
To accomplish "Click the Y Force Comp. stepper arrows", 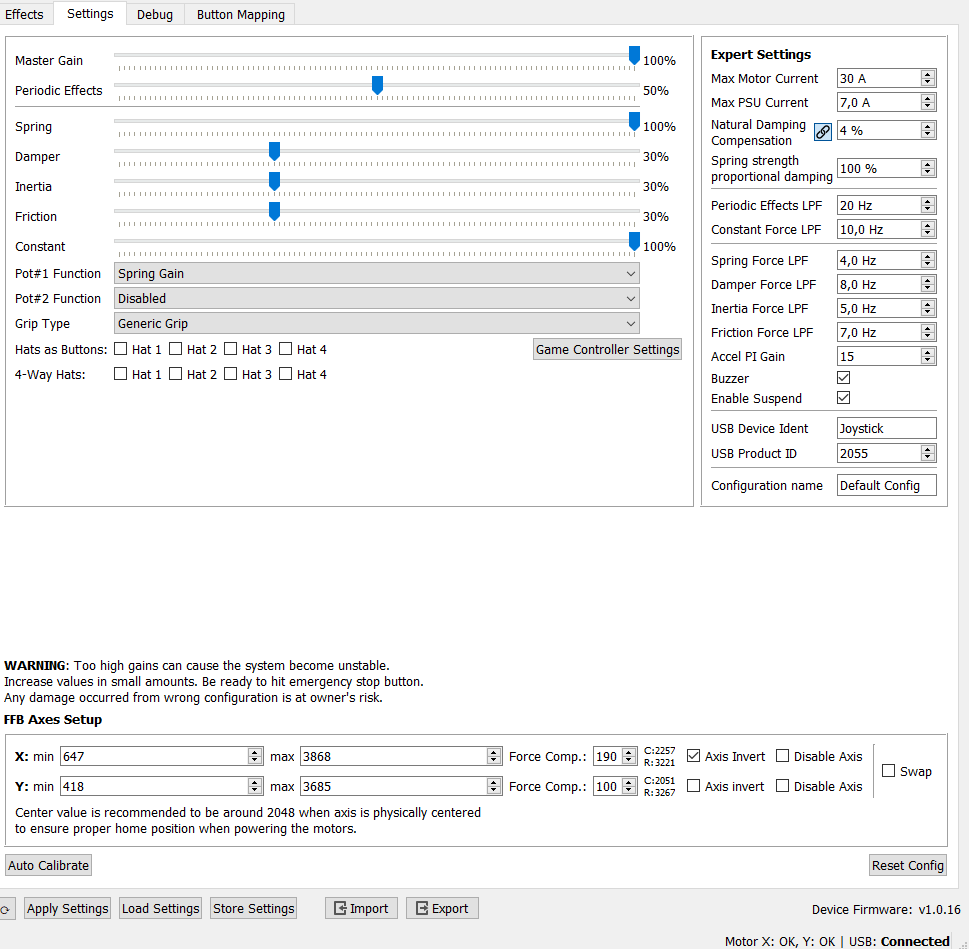I will (628, 787).
